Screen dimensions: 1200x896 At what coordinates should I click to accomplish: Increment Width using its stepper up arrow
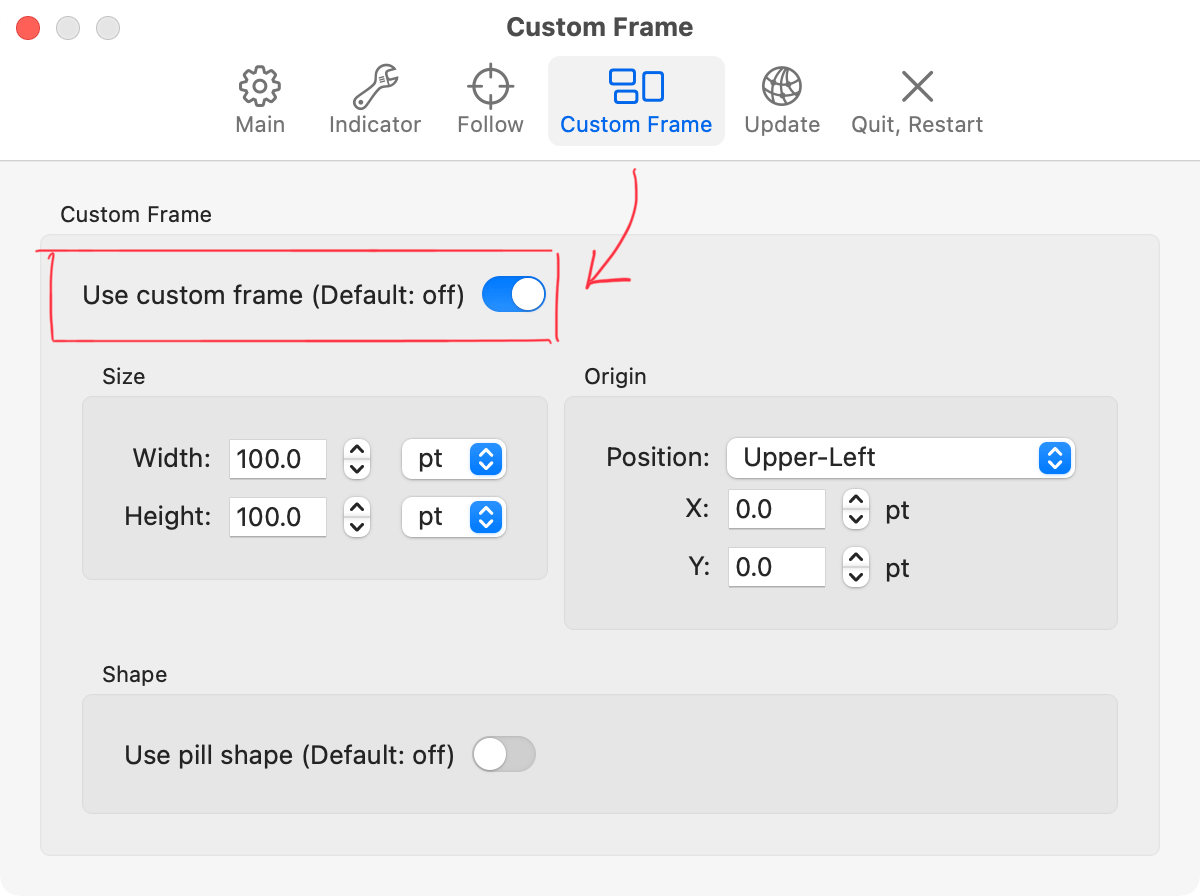(x=357, y=450)
